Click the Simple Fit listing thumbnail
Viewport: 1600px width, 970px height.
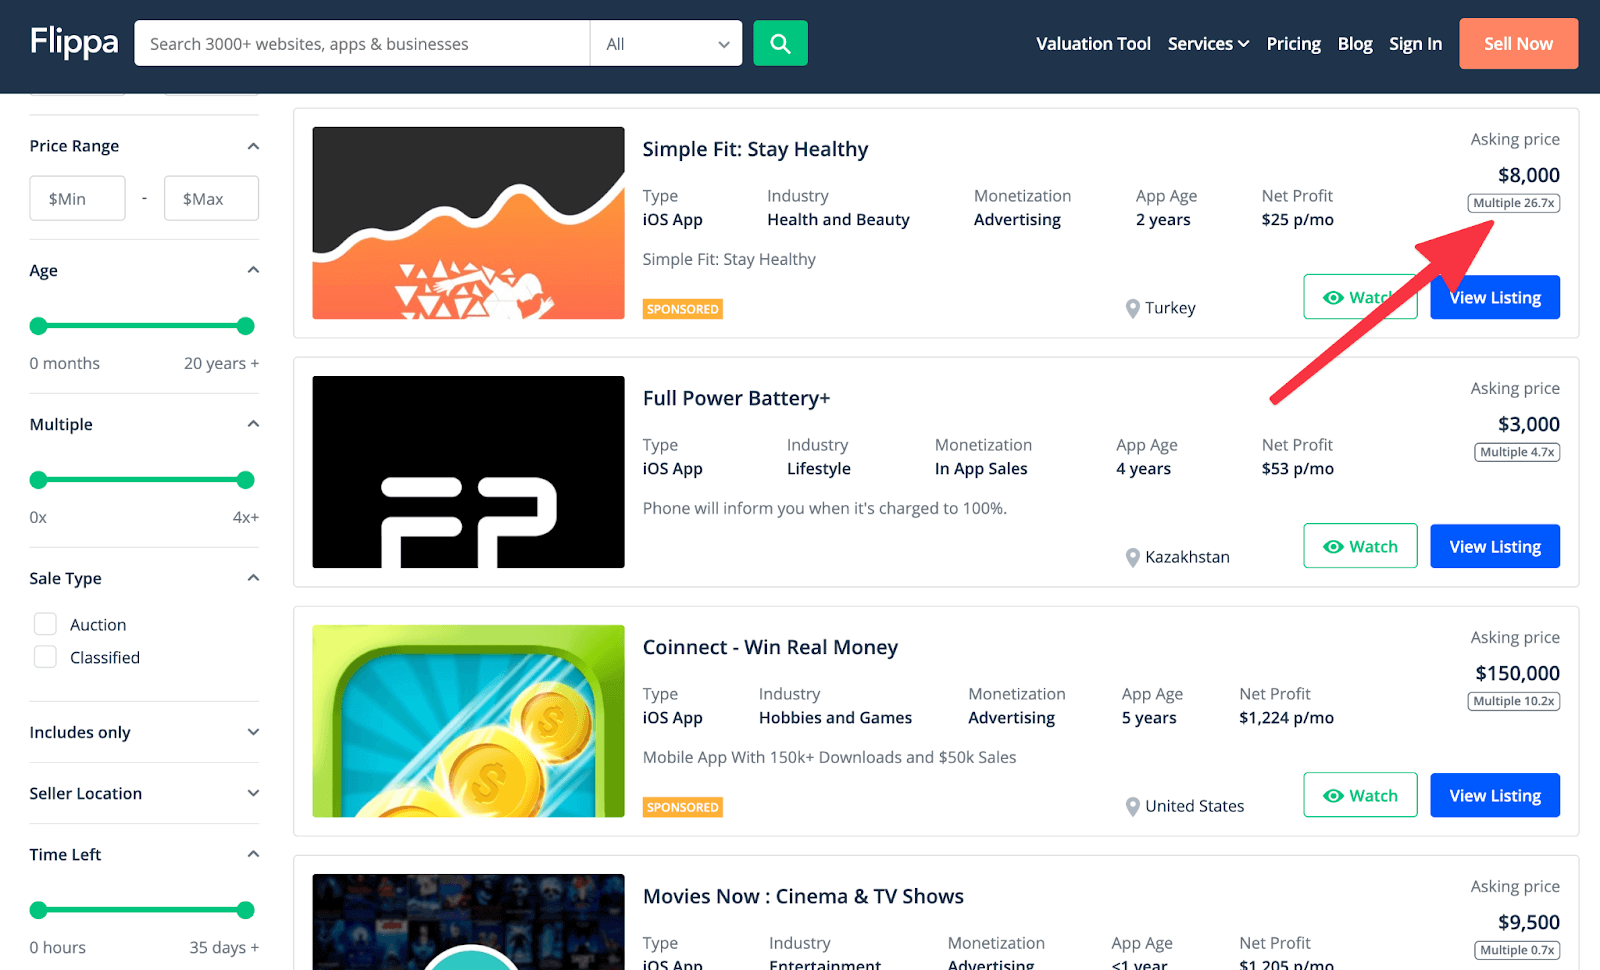[468, 223]
